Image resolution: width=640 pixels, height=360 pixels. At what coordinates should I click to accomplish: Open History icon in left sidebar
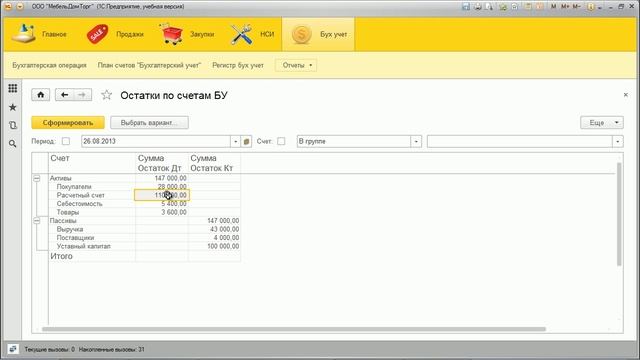(13, 125)
